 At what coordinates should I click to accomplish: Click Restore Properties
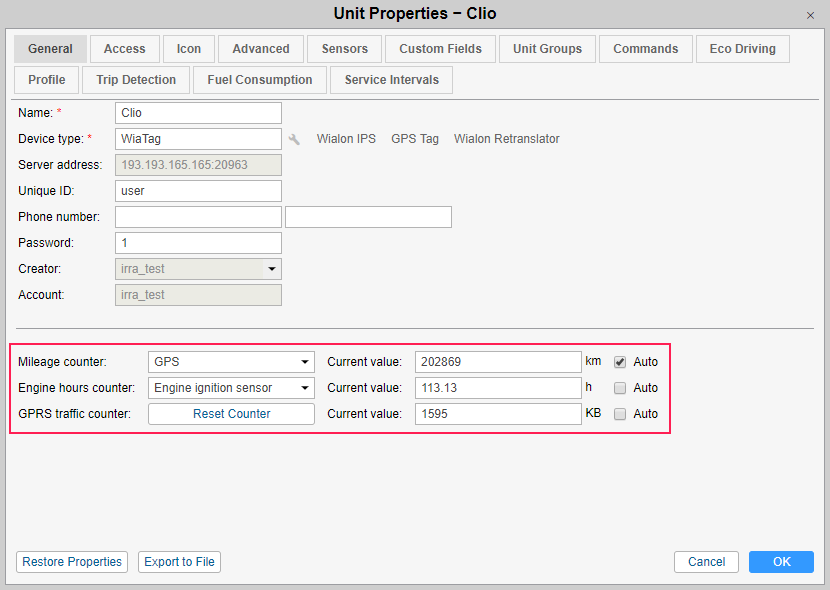72,562
